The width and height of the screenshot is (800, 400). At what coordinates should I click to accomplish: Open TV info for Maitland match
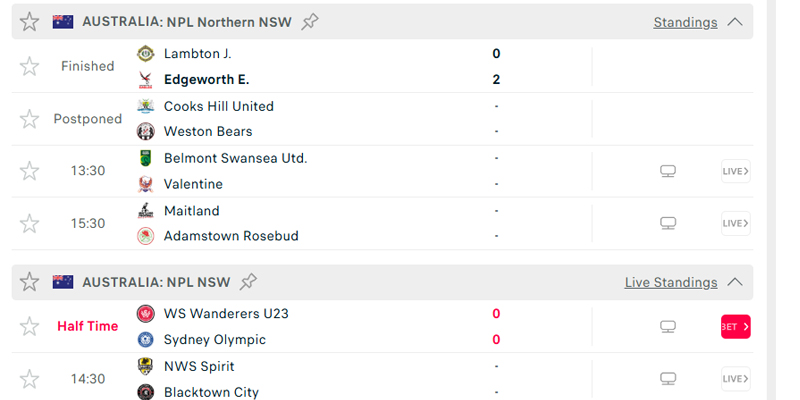click(668, 223)
